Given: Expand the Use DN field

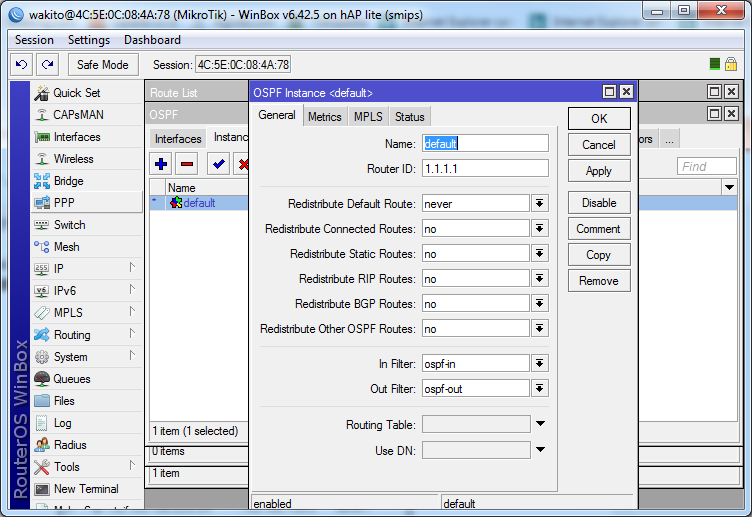Looking at the screenshot, I should [540, 450].
